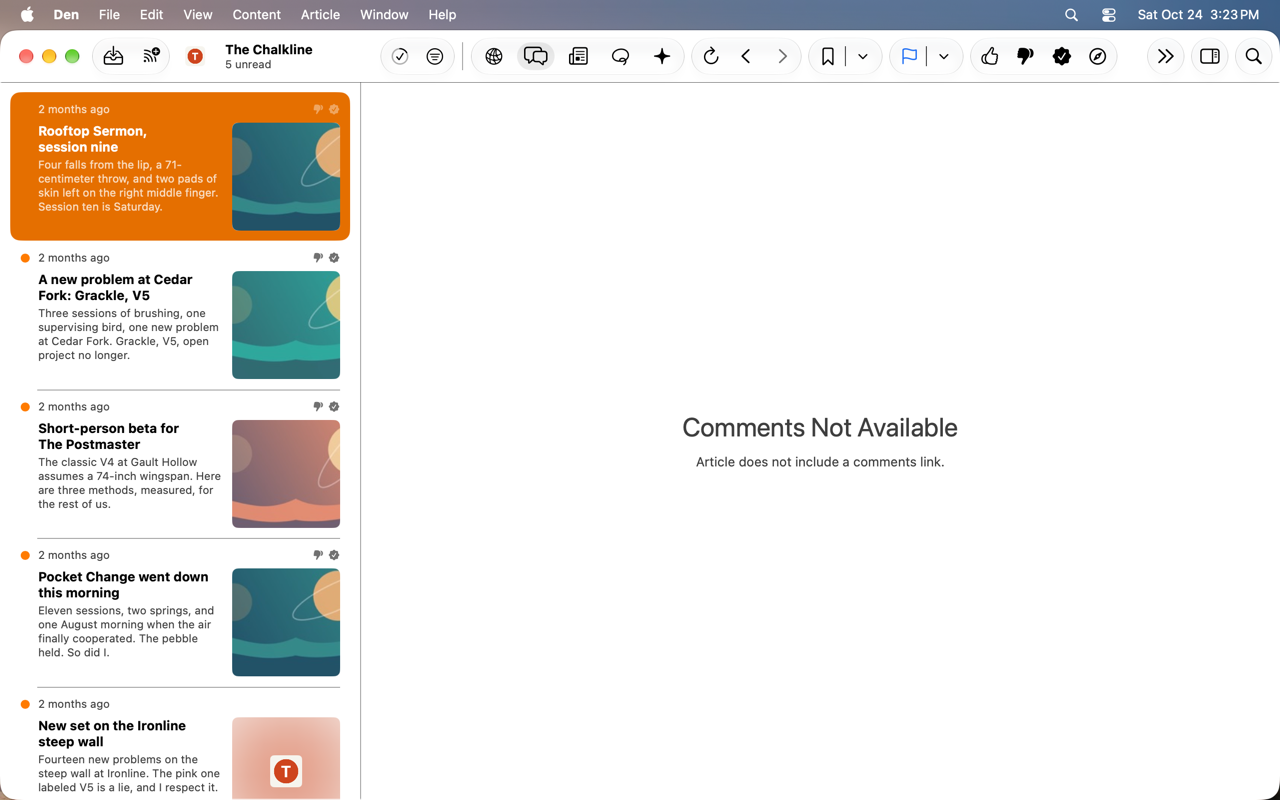Open the Content menu
Screen dimensions: 1280x800
[x=256, y=15]
